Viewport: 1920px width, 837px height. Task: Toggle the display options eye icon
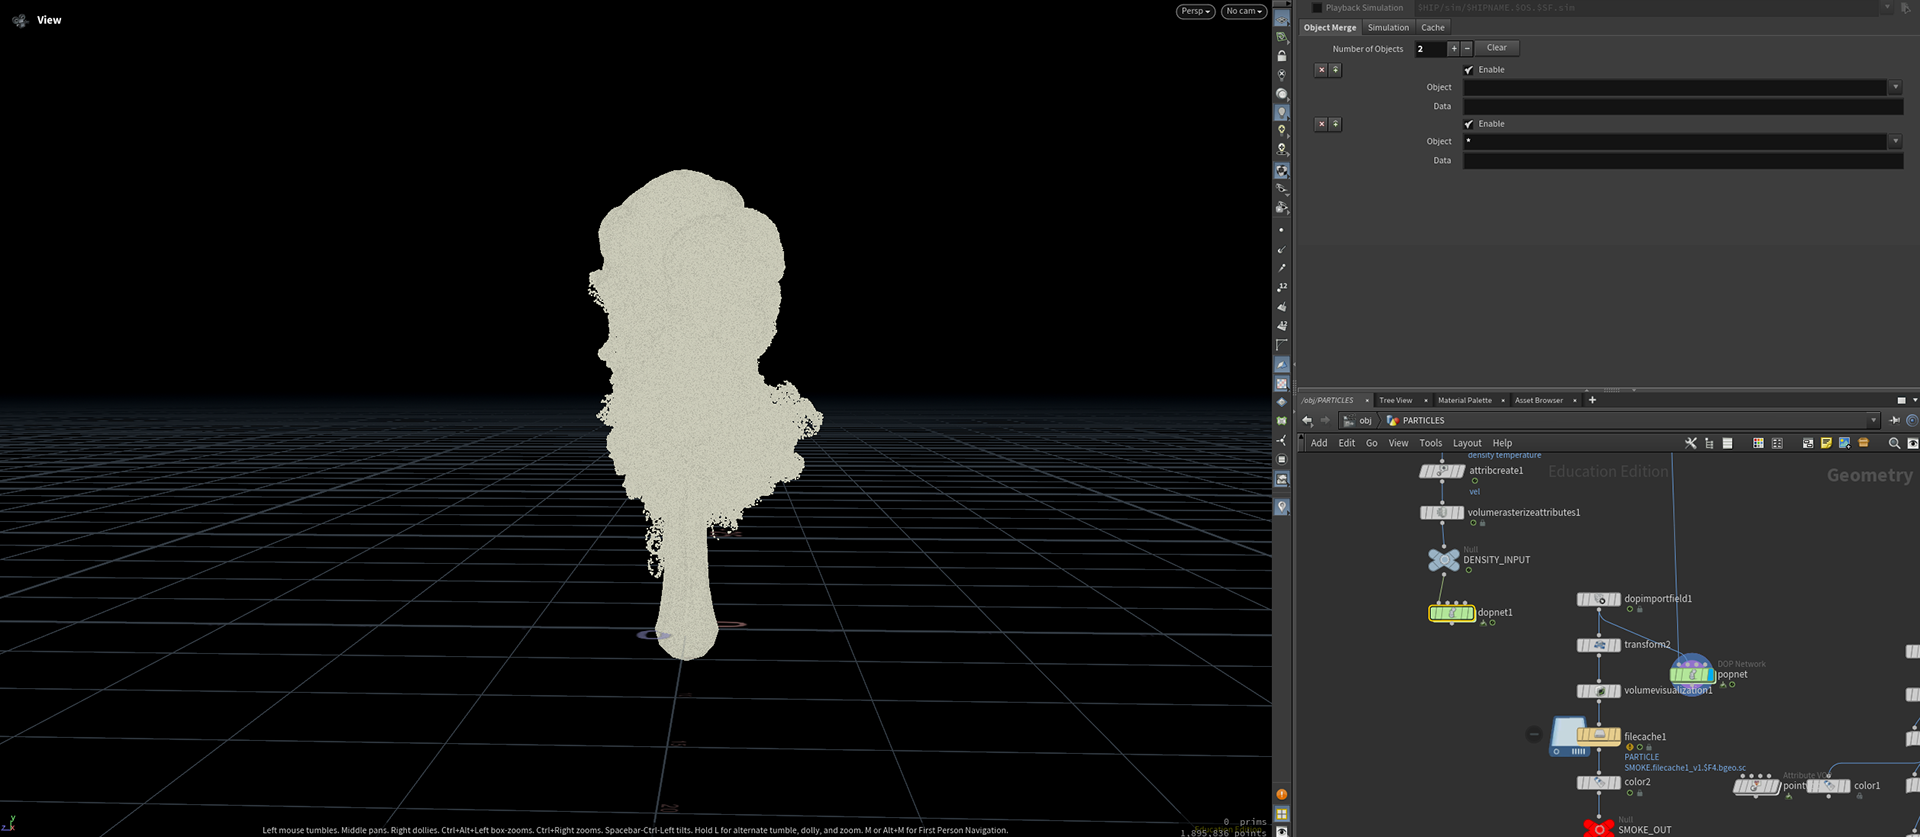1913,443
